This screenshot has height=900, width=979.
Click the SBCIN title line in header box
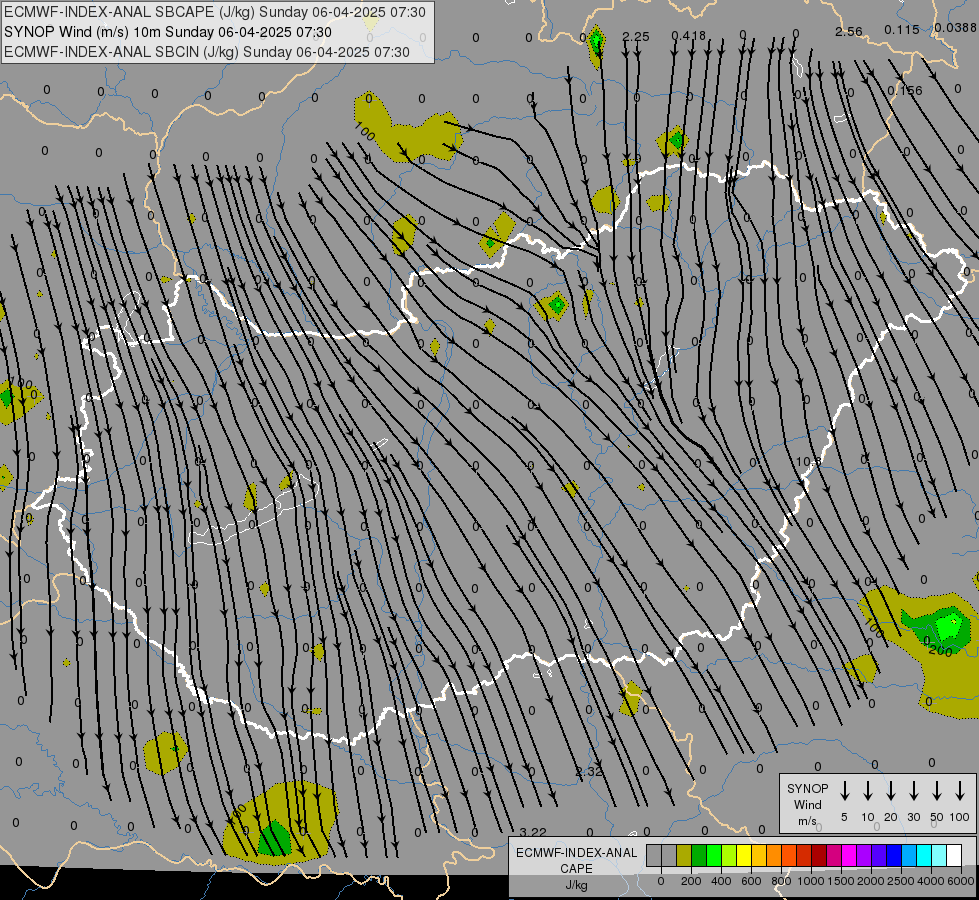tap(207, 52)
